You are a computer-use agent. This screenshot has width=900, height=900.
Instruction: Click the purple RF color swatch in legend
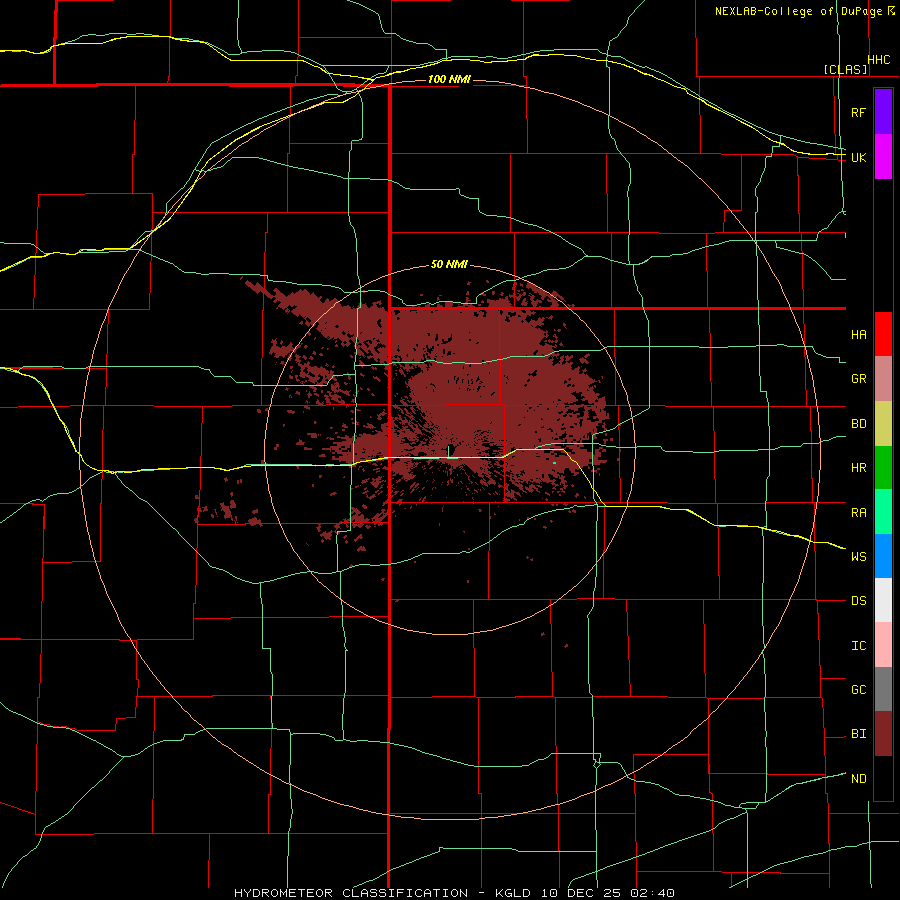pos(883,112)
